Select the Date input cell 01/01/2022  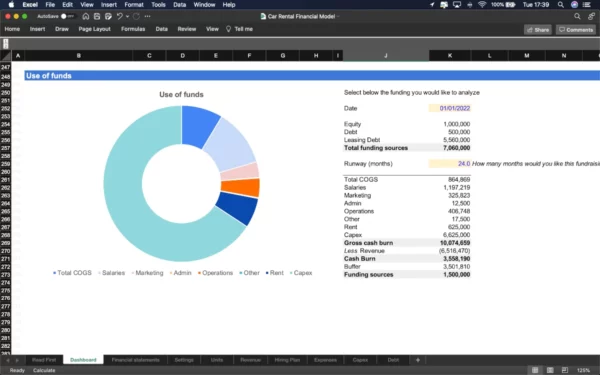click(x=450, y=108)
